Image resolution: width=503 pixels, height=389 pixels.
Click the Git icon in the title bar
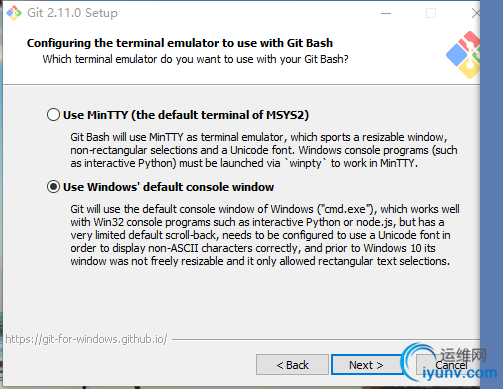click(14, 13)
